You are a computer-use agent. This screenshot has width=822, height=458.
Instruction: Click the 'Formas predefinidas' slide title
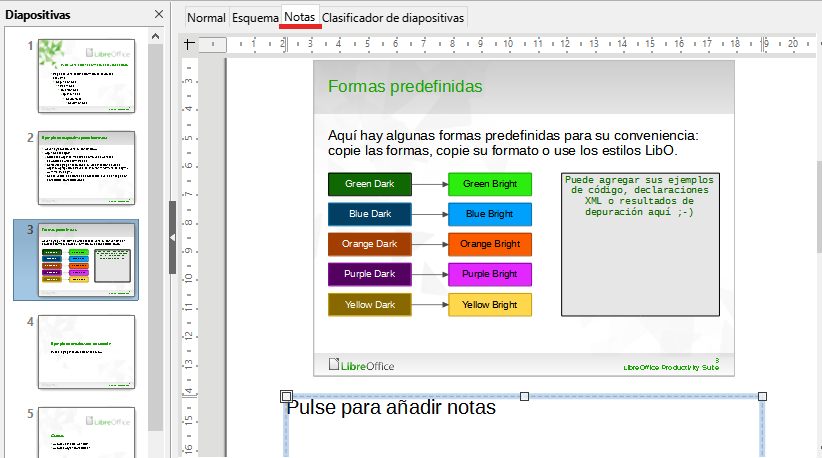click(x=405, y=86)
